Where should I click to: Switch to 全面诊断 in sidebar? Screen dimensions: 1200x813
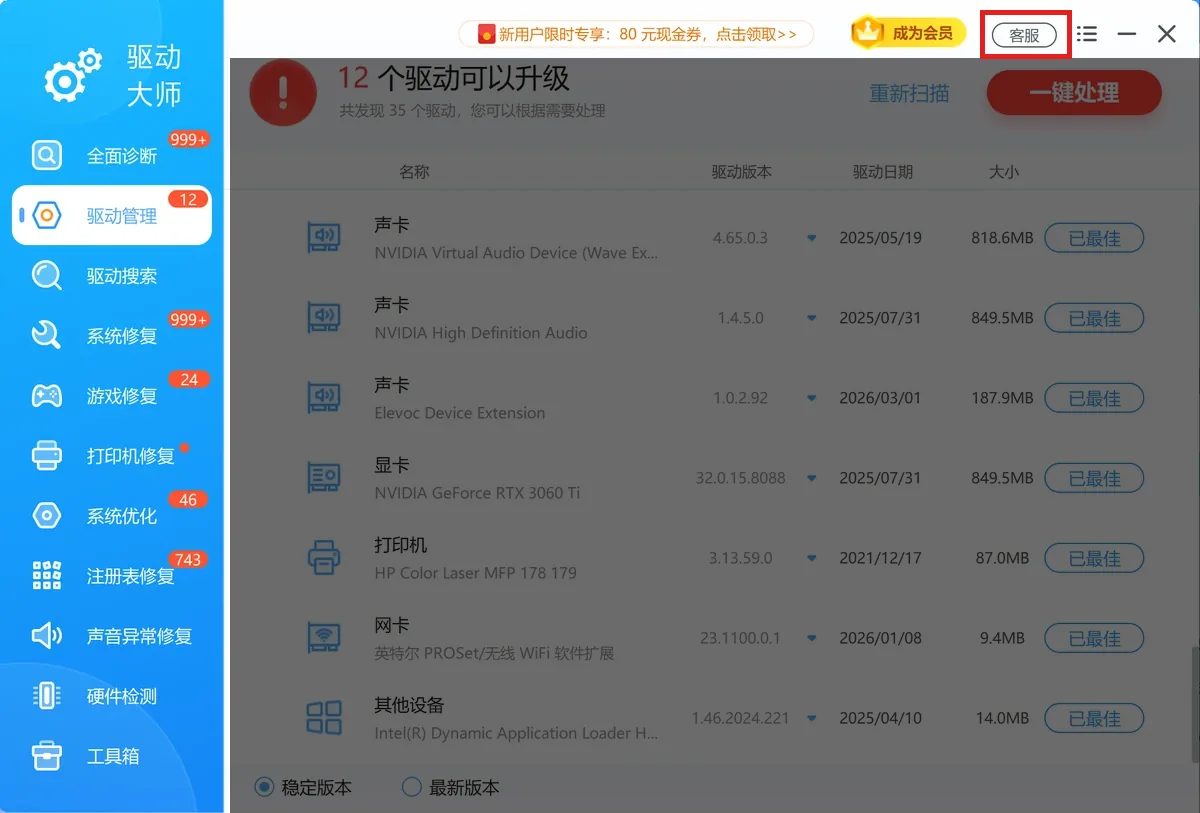[112, 156]
